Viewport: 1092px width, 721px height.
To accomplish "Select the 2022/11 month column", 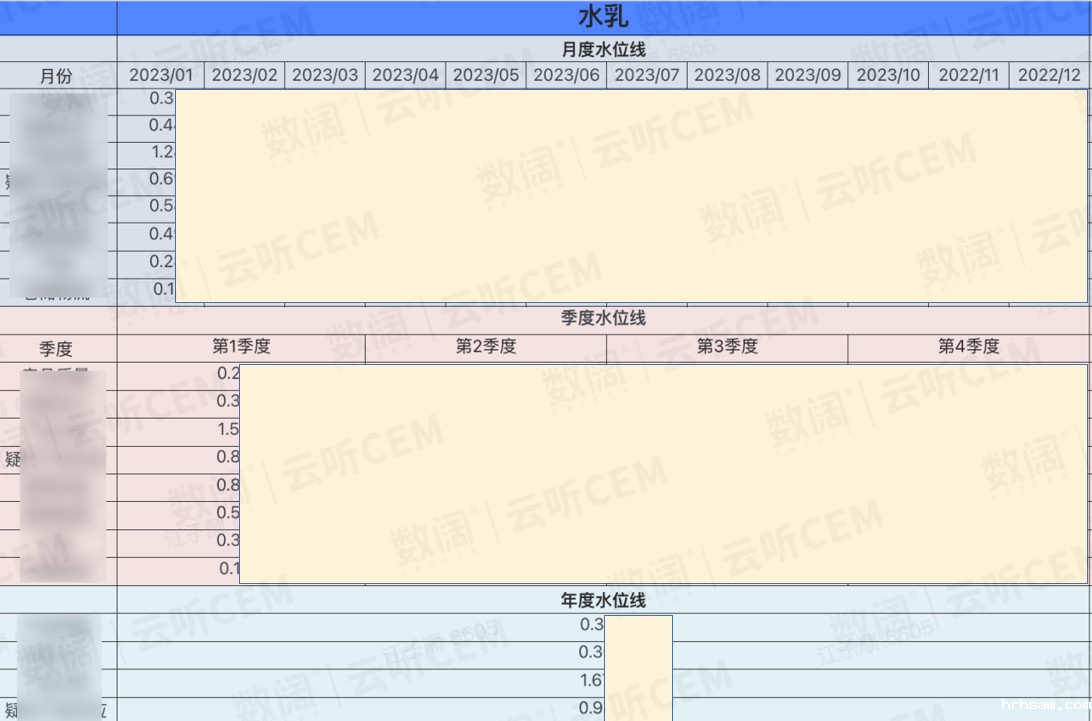I will pos(969,75).
